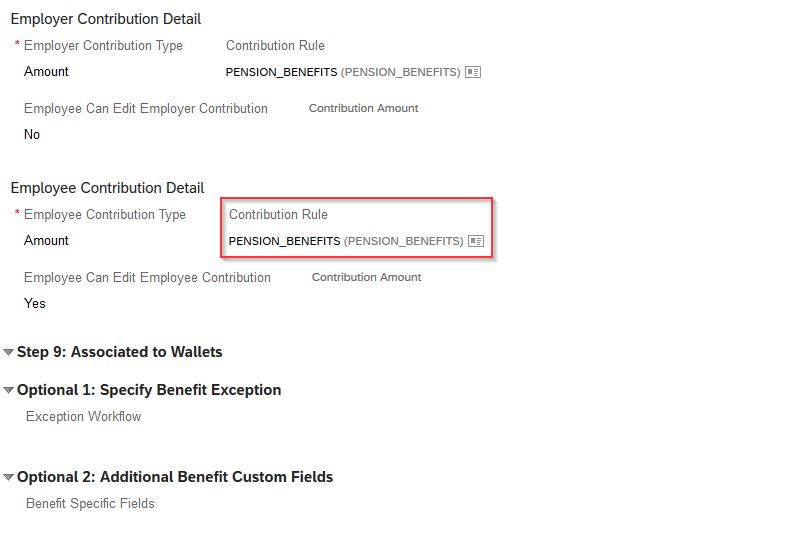Click Employee Can Edit Employee Contribution label

[x=147, y=277]
